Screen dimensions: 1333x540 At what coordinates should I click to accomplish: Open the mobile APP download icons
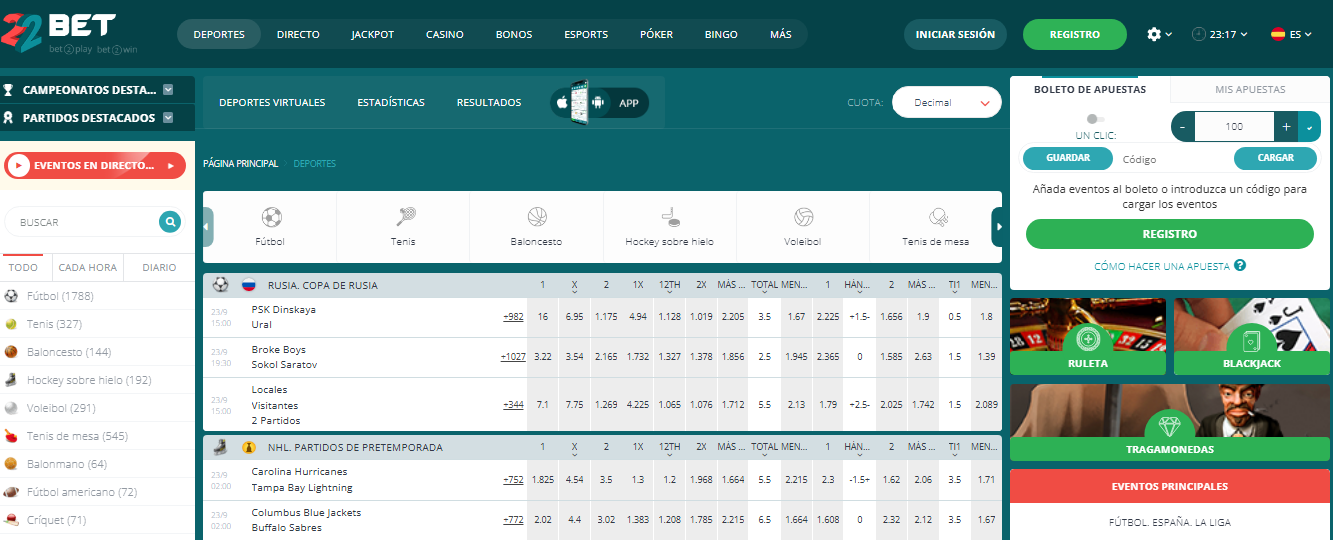(598, 103)
